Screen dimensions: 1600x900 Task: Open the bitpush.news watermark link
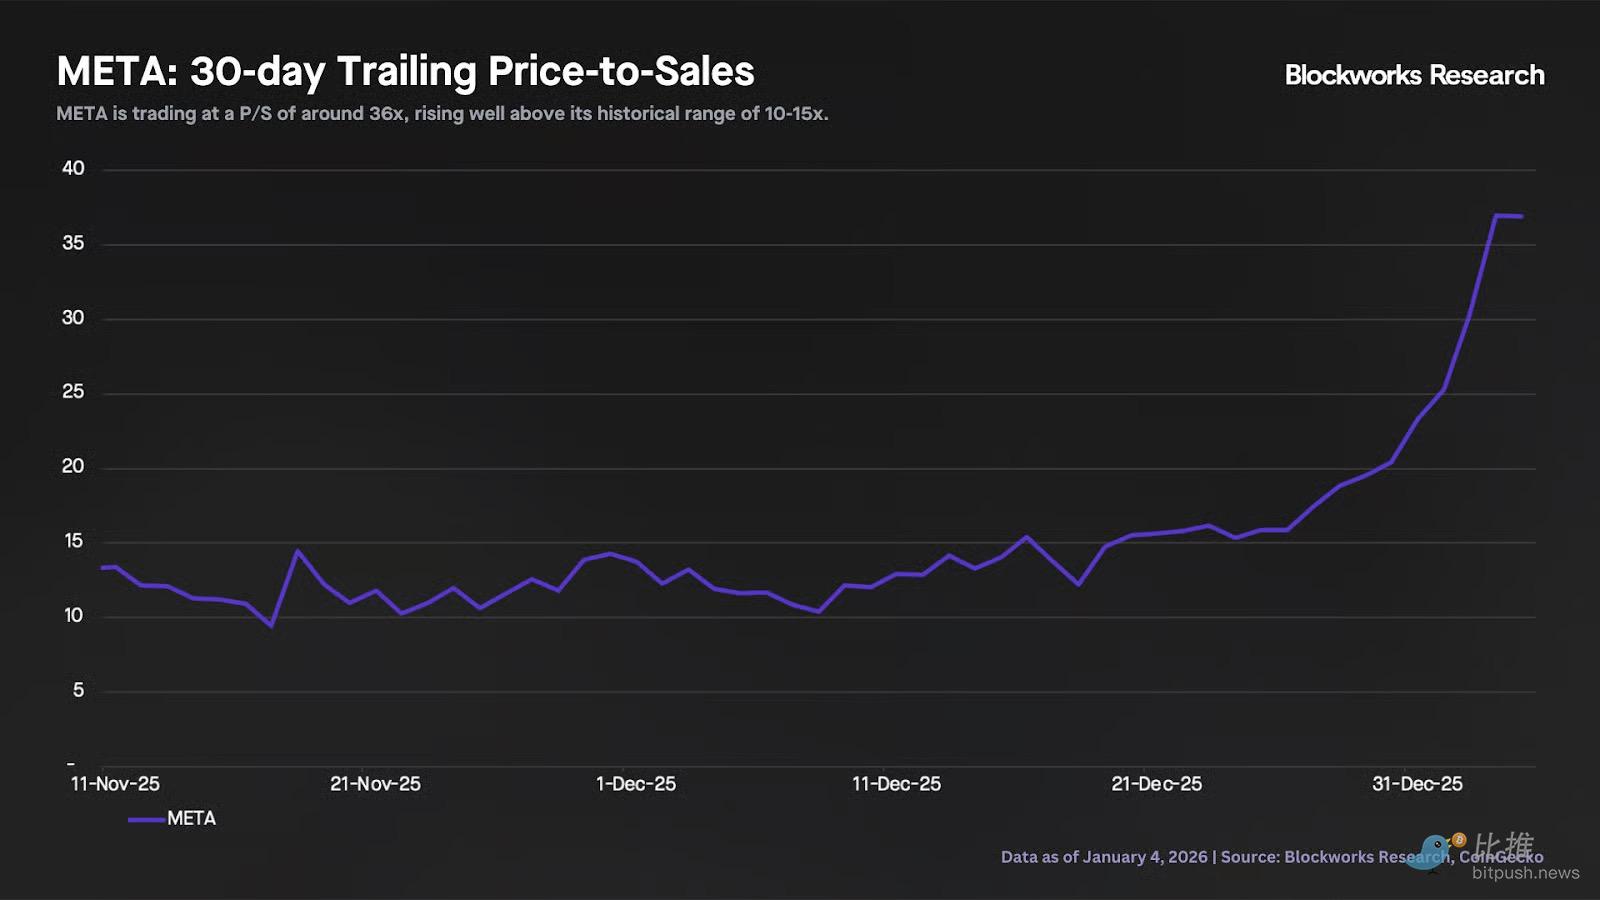1525,873
